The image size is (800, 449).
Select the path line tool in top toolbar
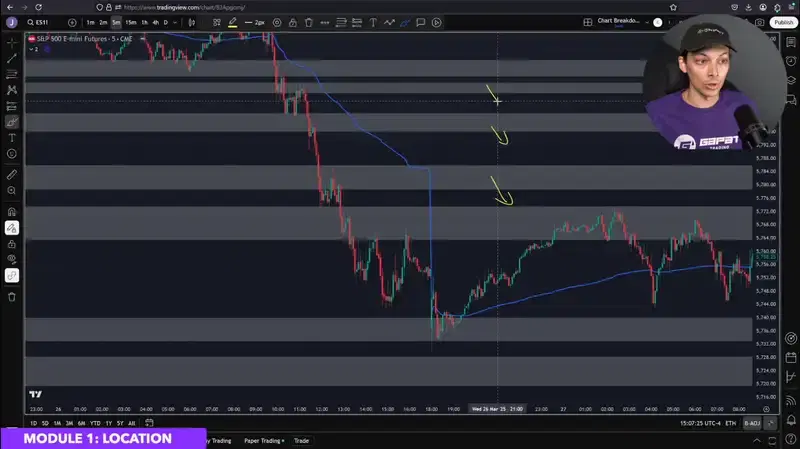click(389, 22)
